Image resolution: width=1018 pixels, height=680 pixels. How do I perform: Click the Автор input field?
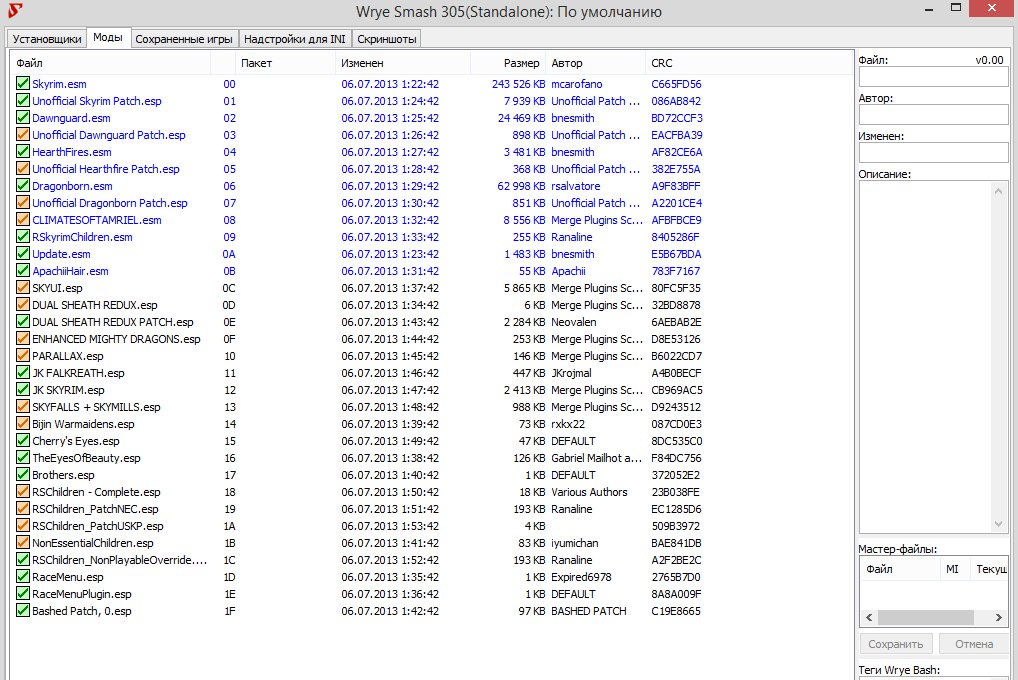933,115
